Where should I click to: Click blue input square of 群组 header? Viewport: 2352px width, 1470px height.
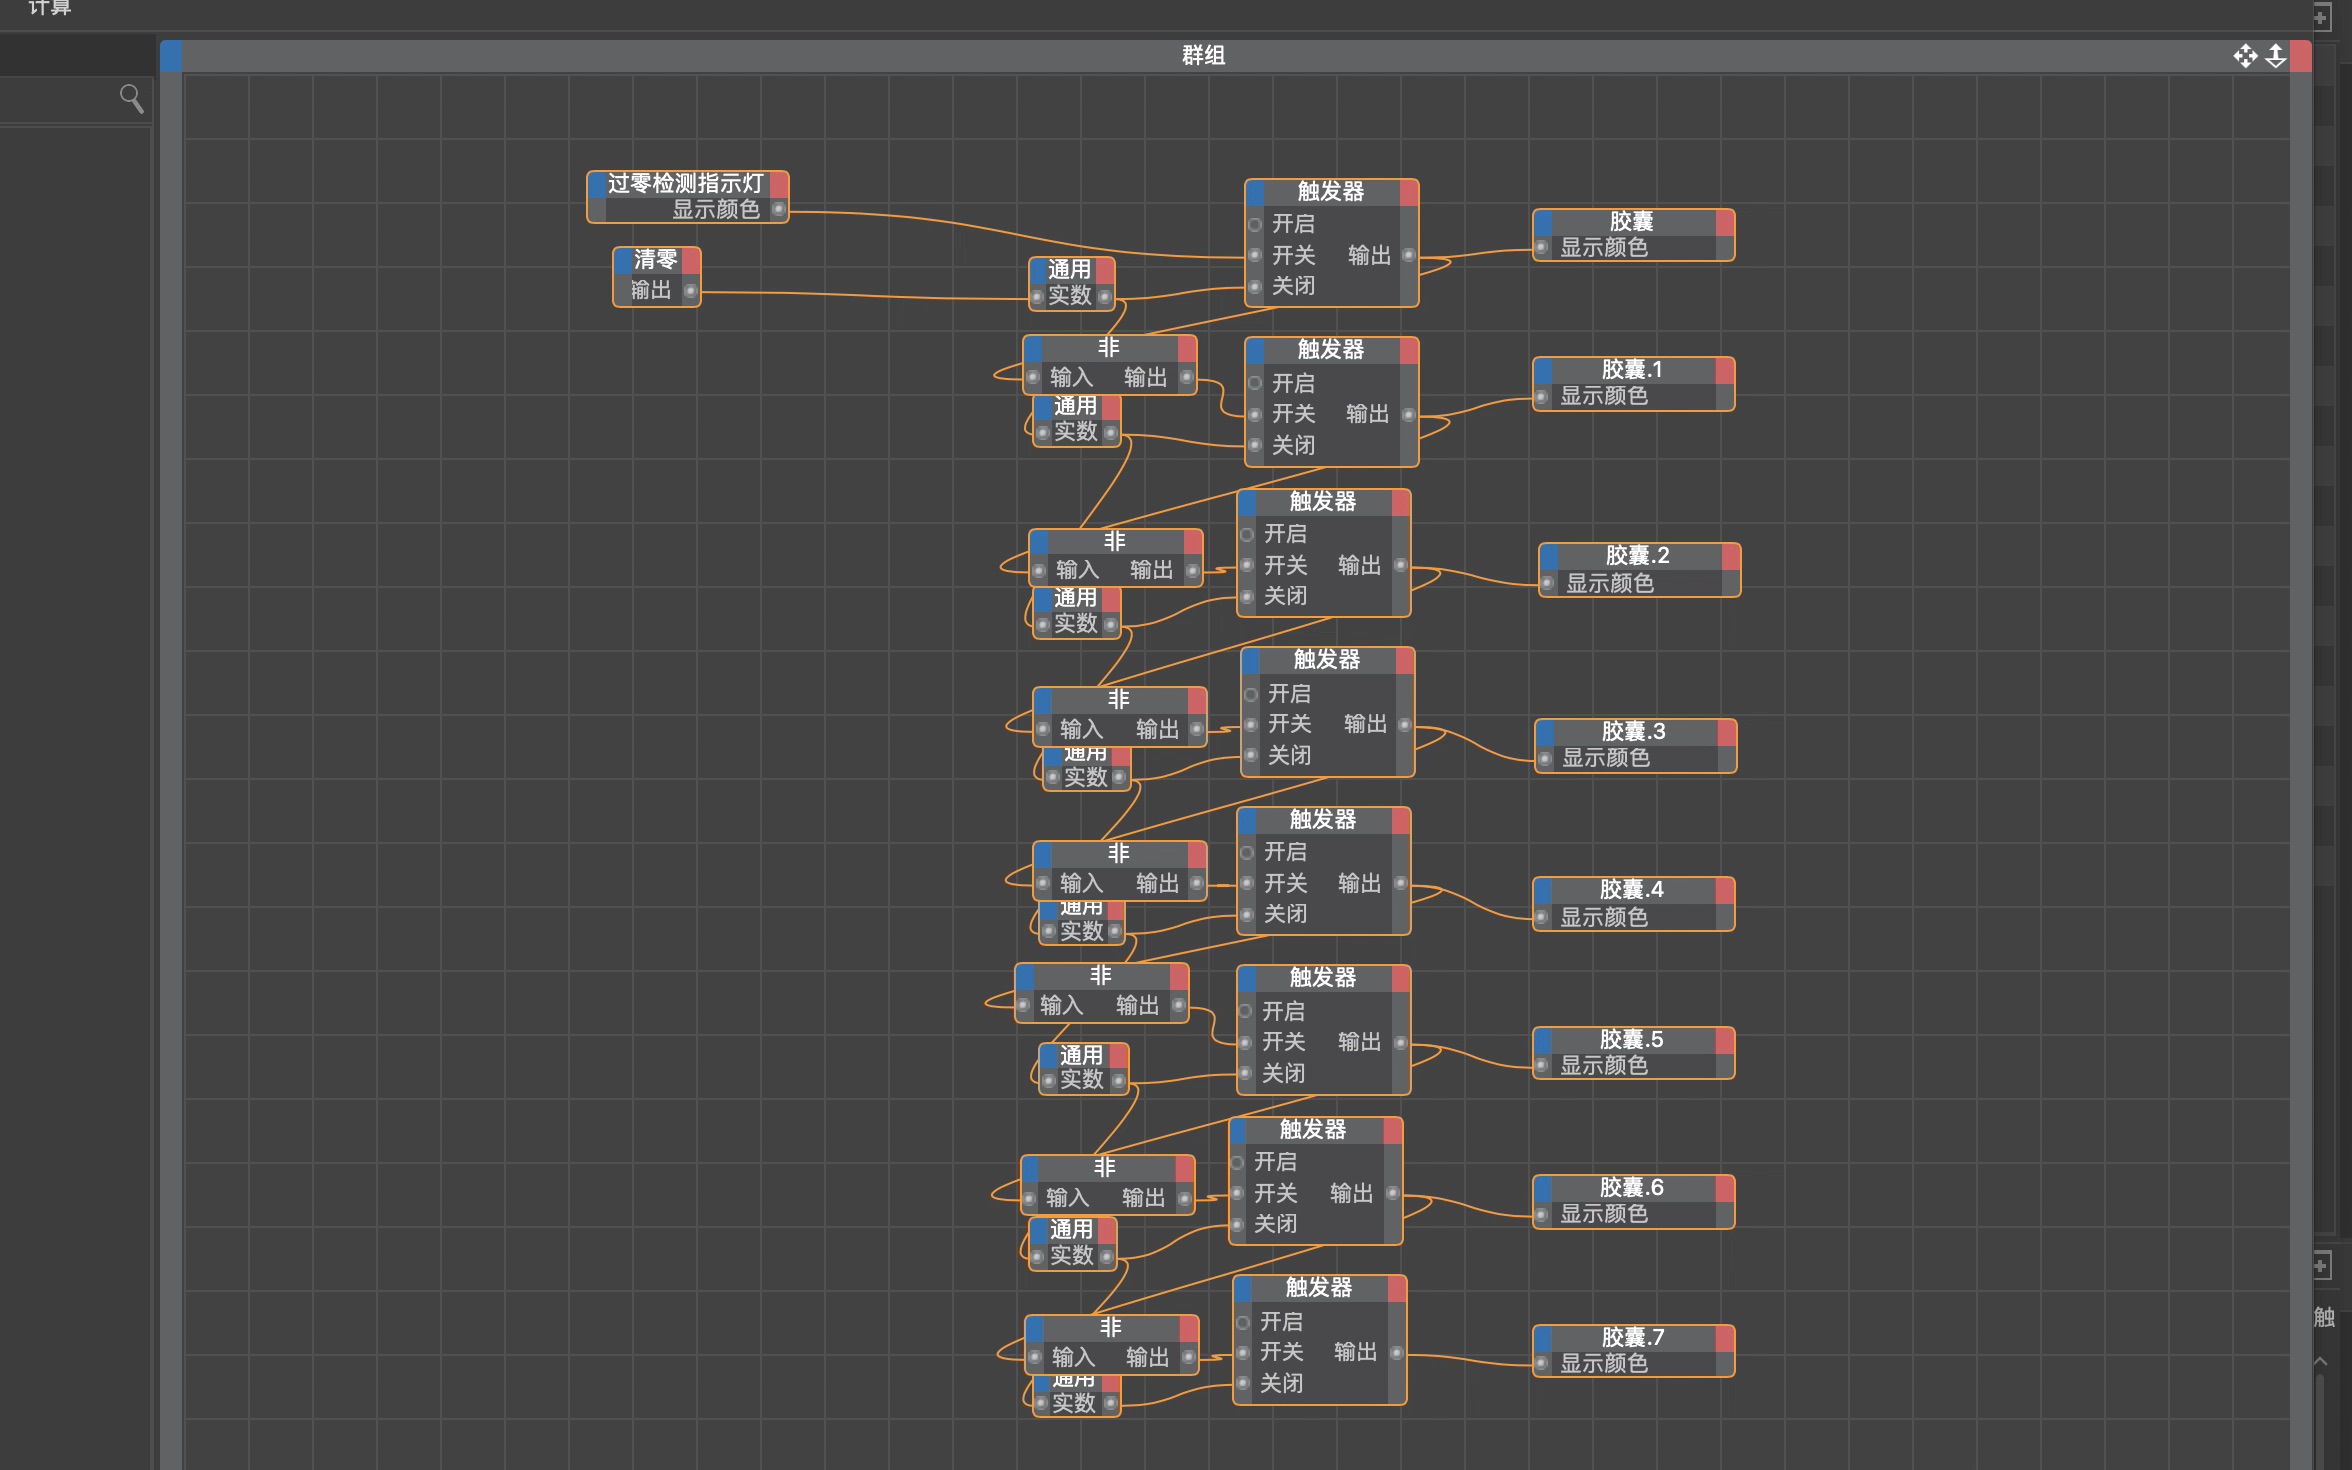click(171, 56)
